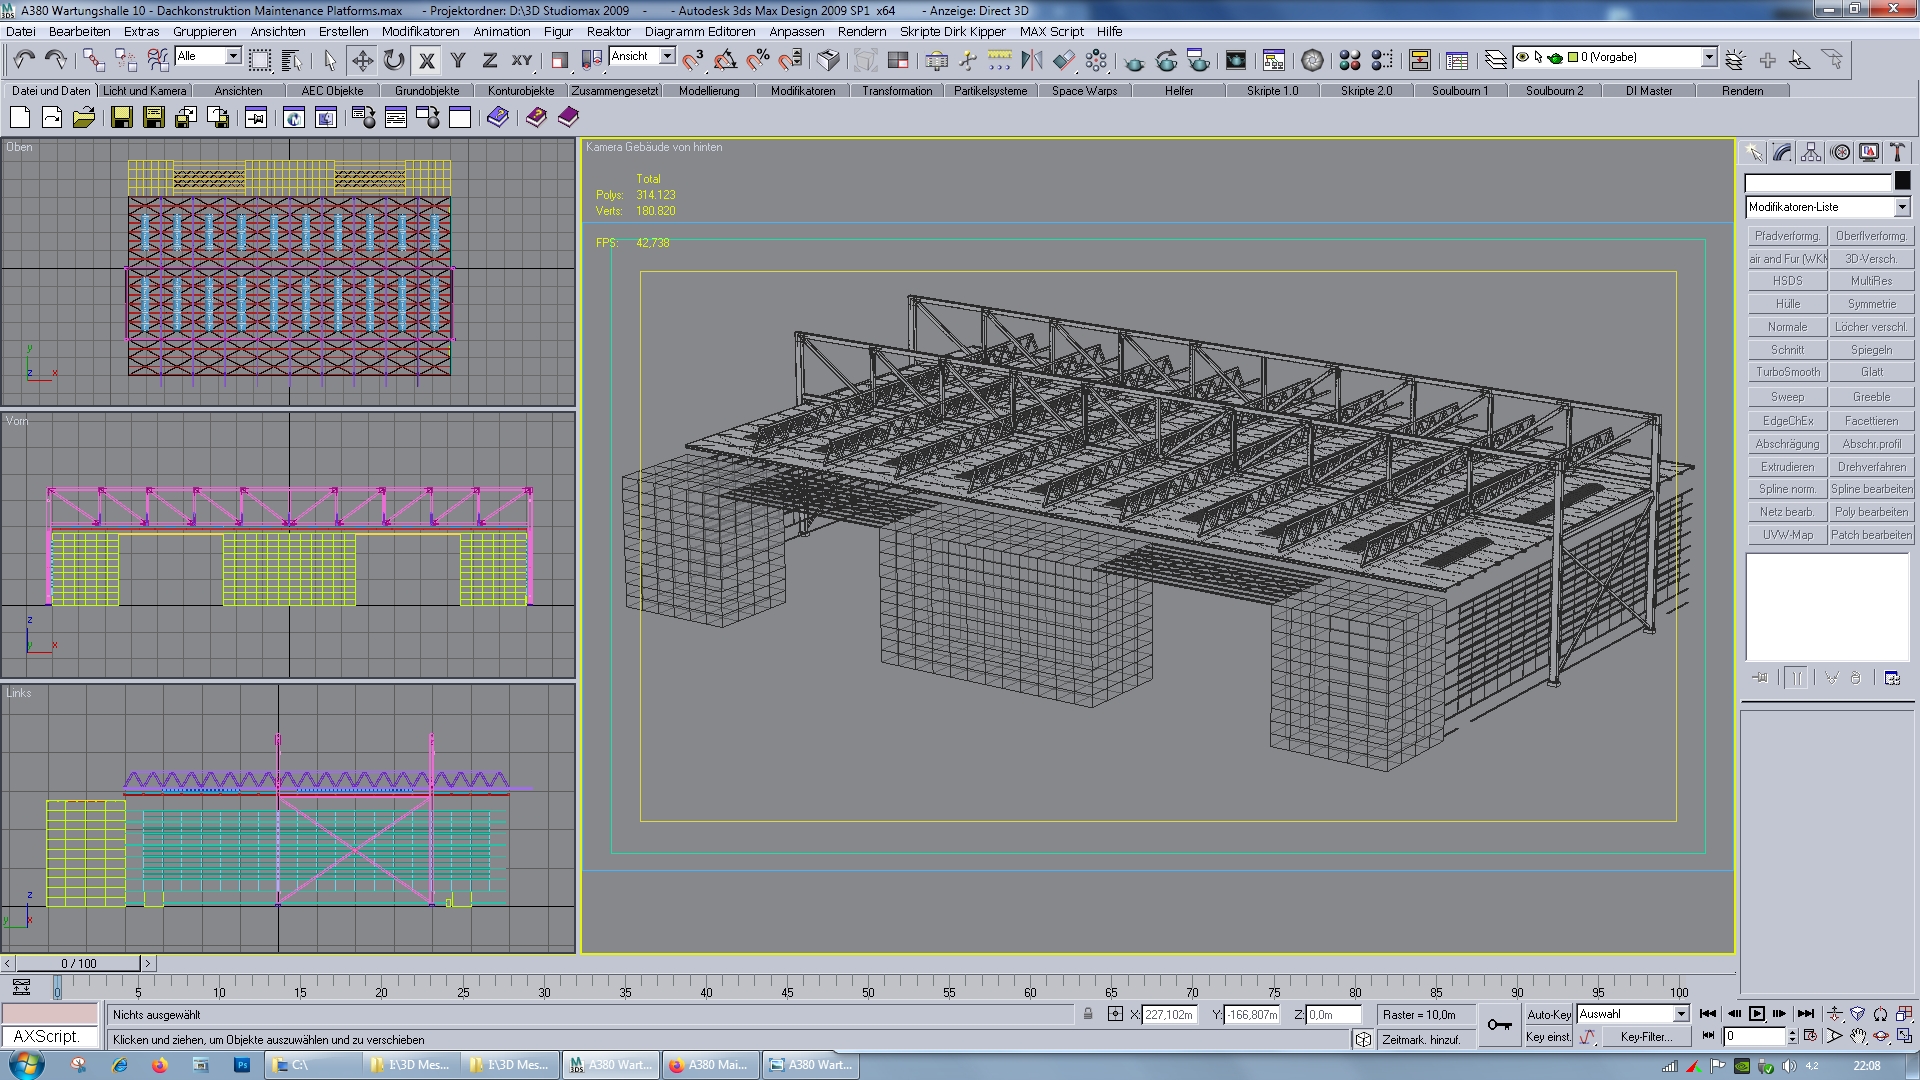Screen dimensions: 1920x1080
Task: Apply the TurboSmooth modifier button
Action: click(1787, 372)
